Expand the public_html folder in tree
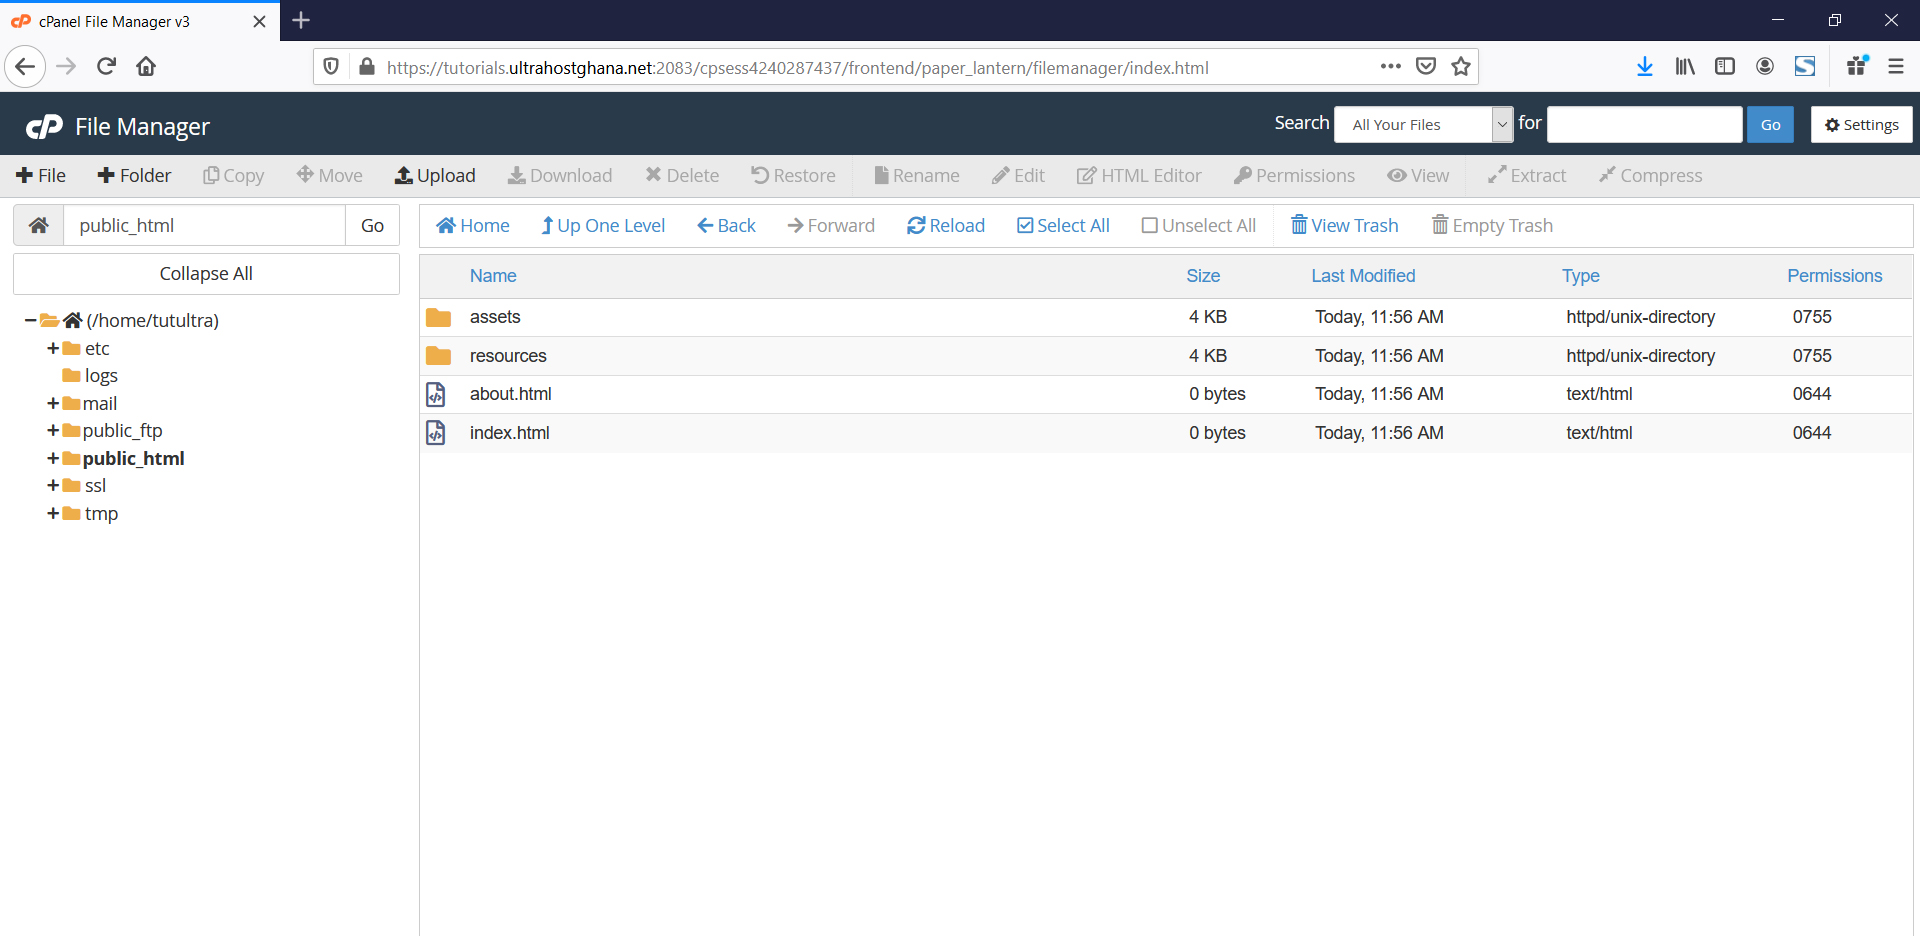This screenshot has height=936, width=1920. (53, 458)
